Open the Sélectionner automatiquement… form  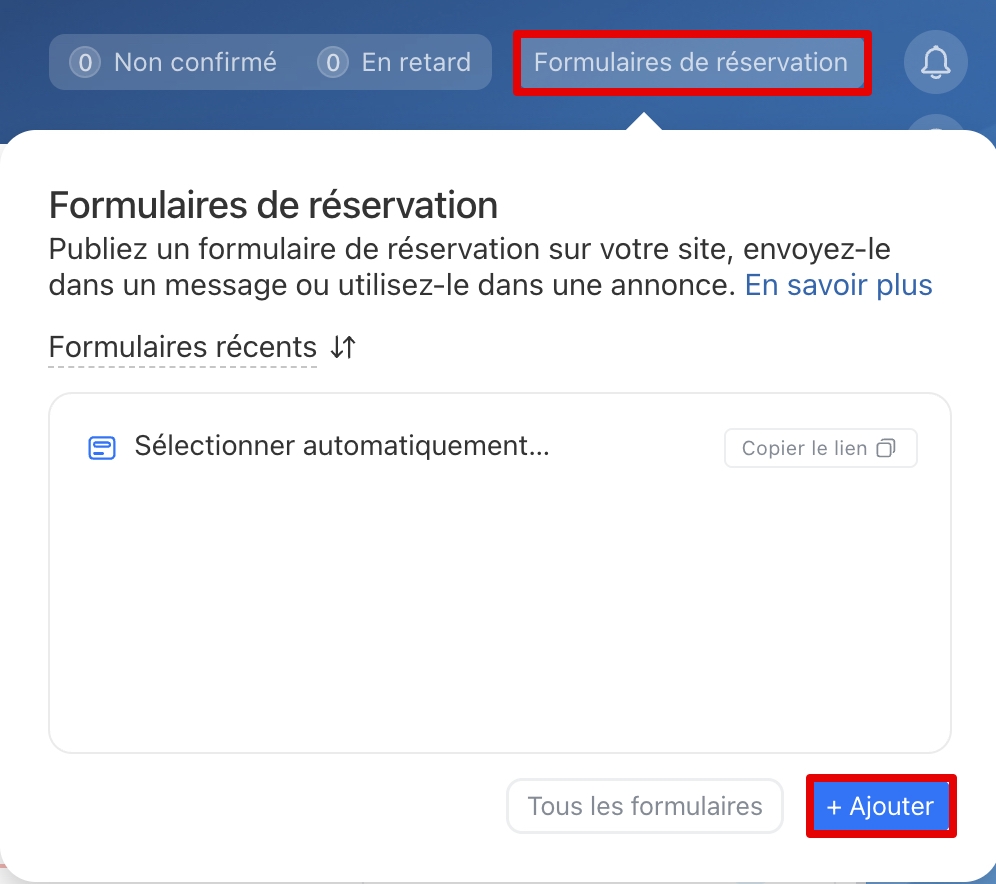342,446
